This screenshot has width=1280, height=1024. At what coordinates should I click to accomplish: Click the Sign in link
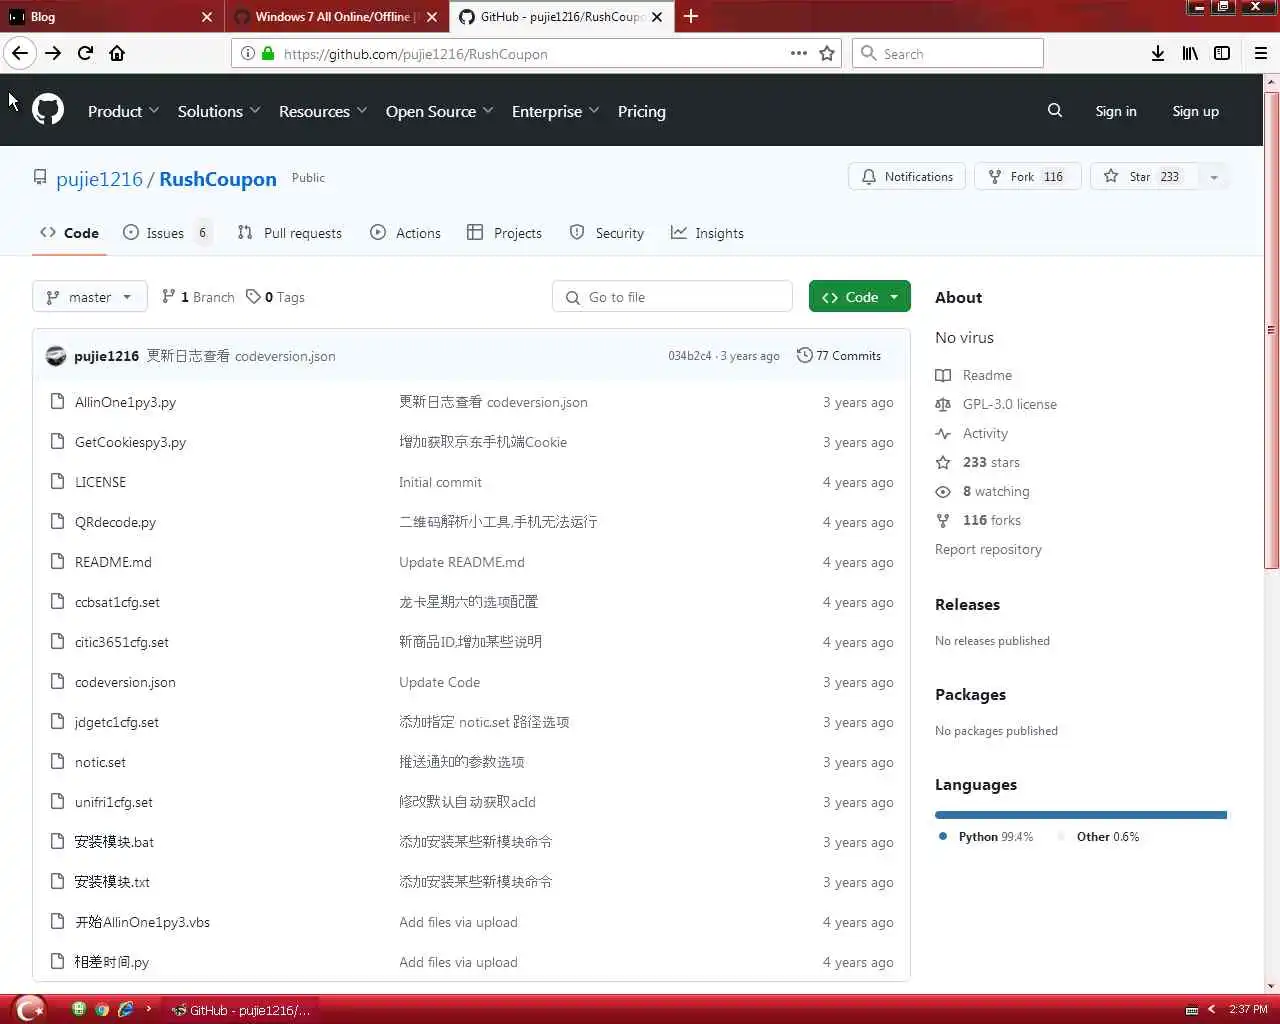1115,111
